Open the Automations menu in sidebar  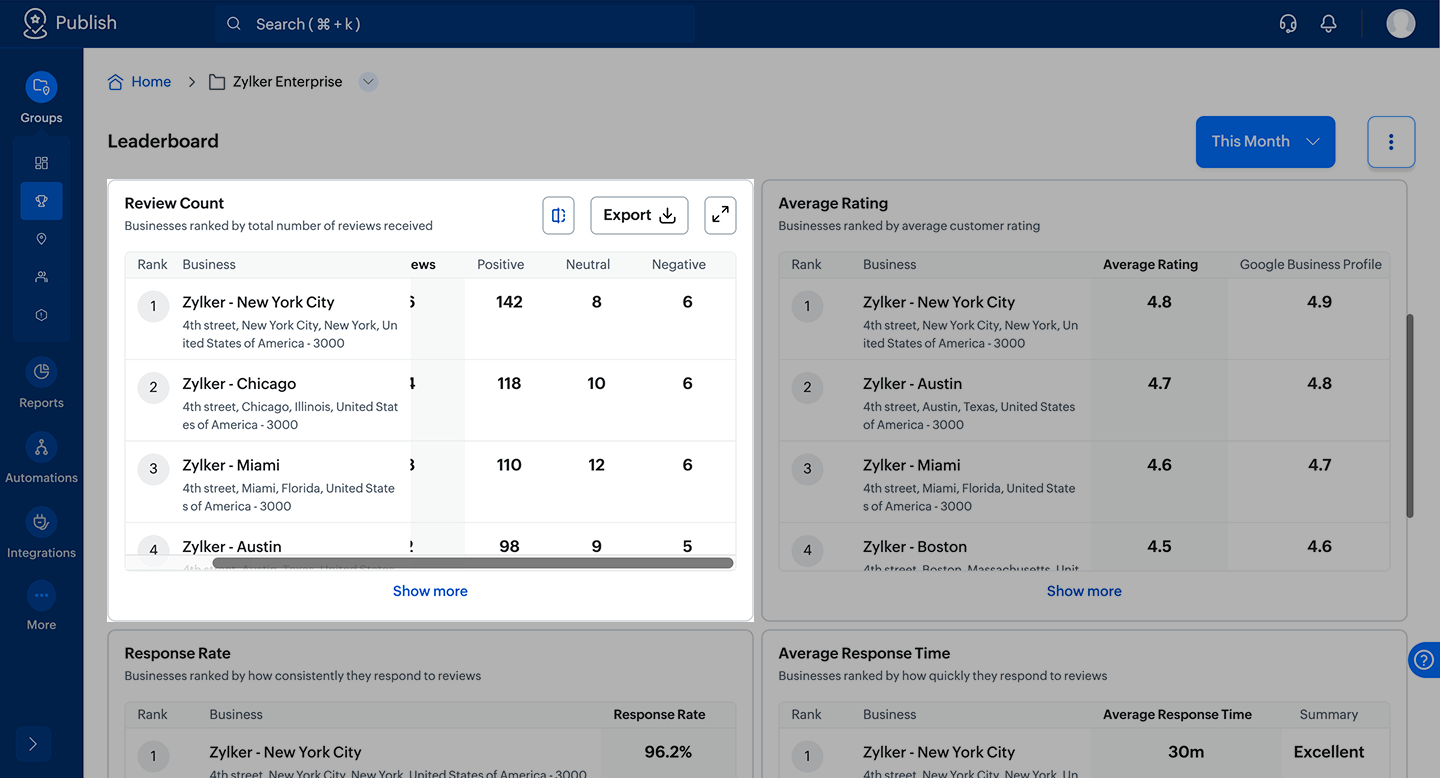click(x=41, y=458)
